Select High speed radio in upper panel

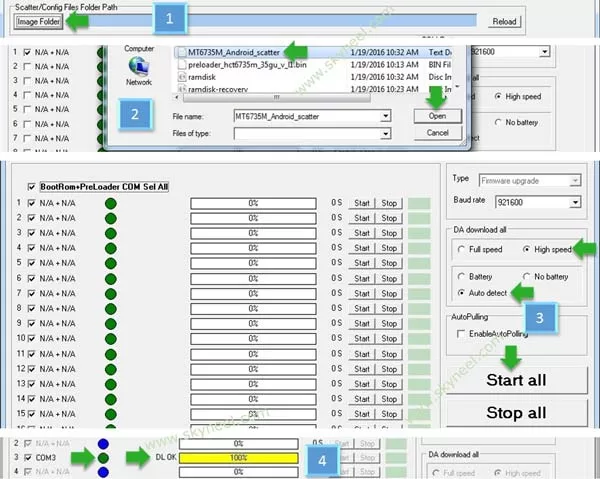tap(498, 96)
